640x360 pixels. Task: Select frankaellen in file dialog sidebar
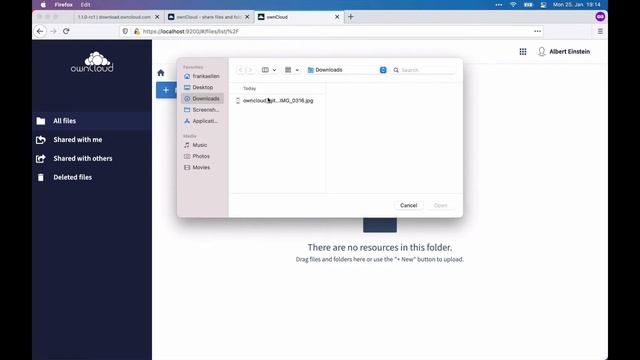point(202,76)
